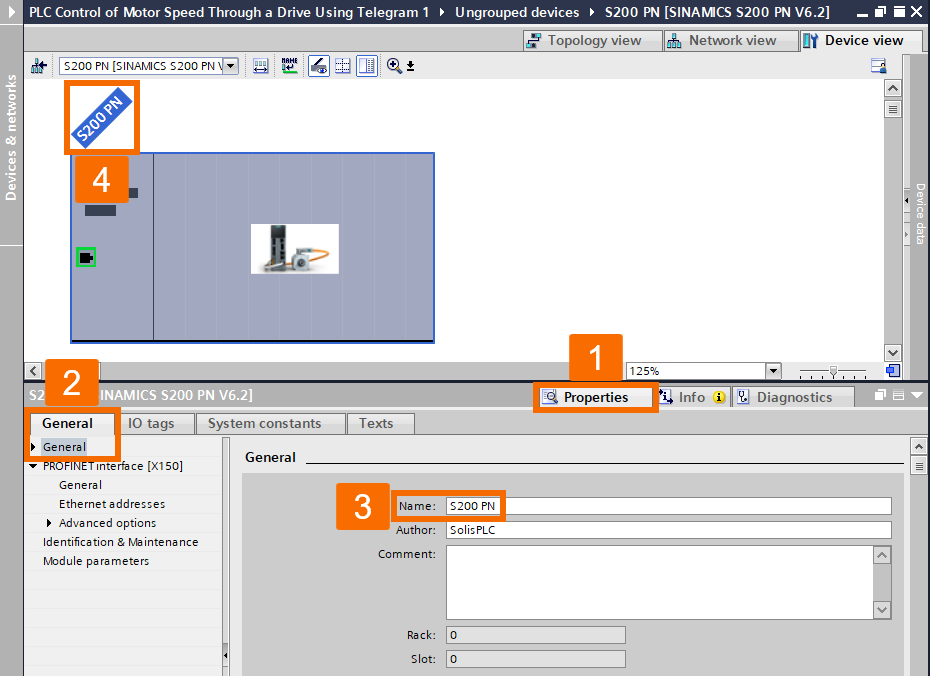Collapse navigation tree splitter arrow

click(225, 655)
